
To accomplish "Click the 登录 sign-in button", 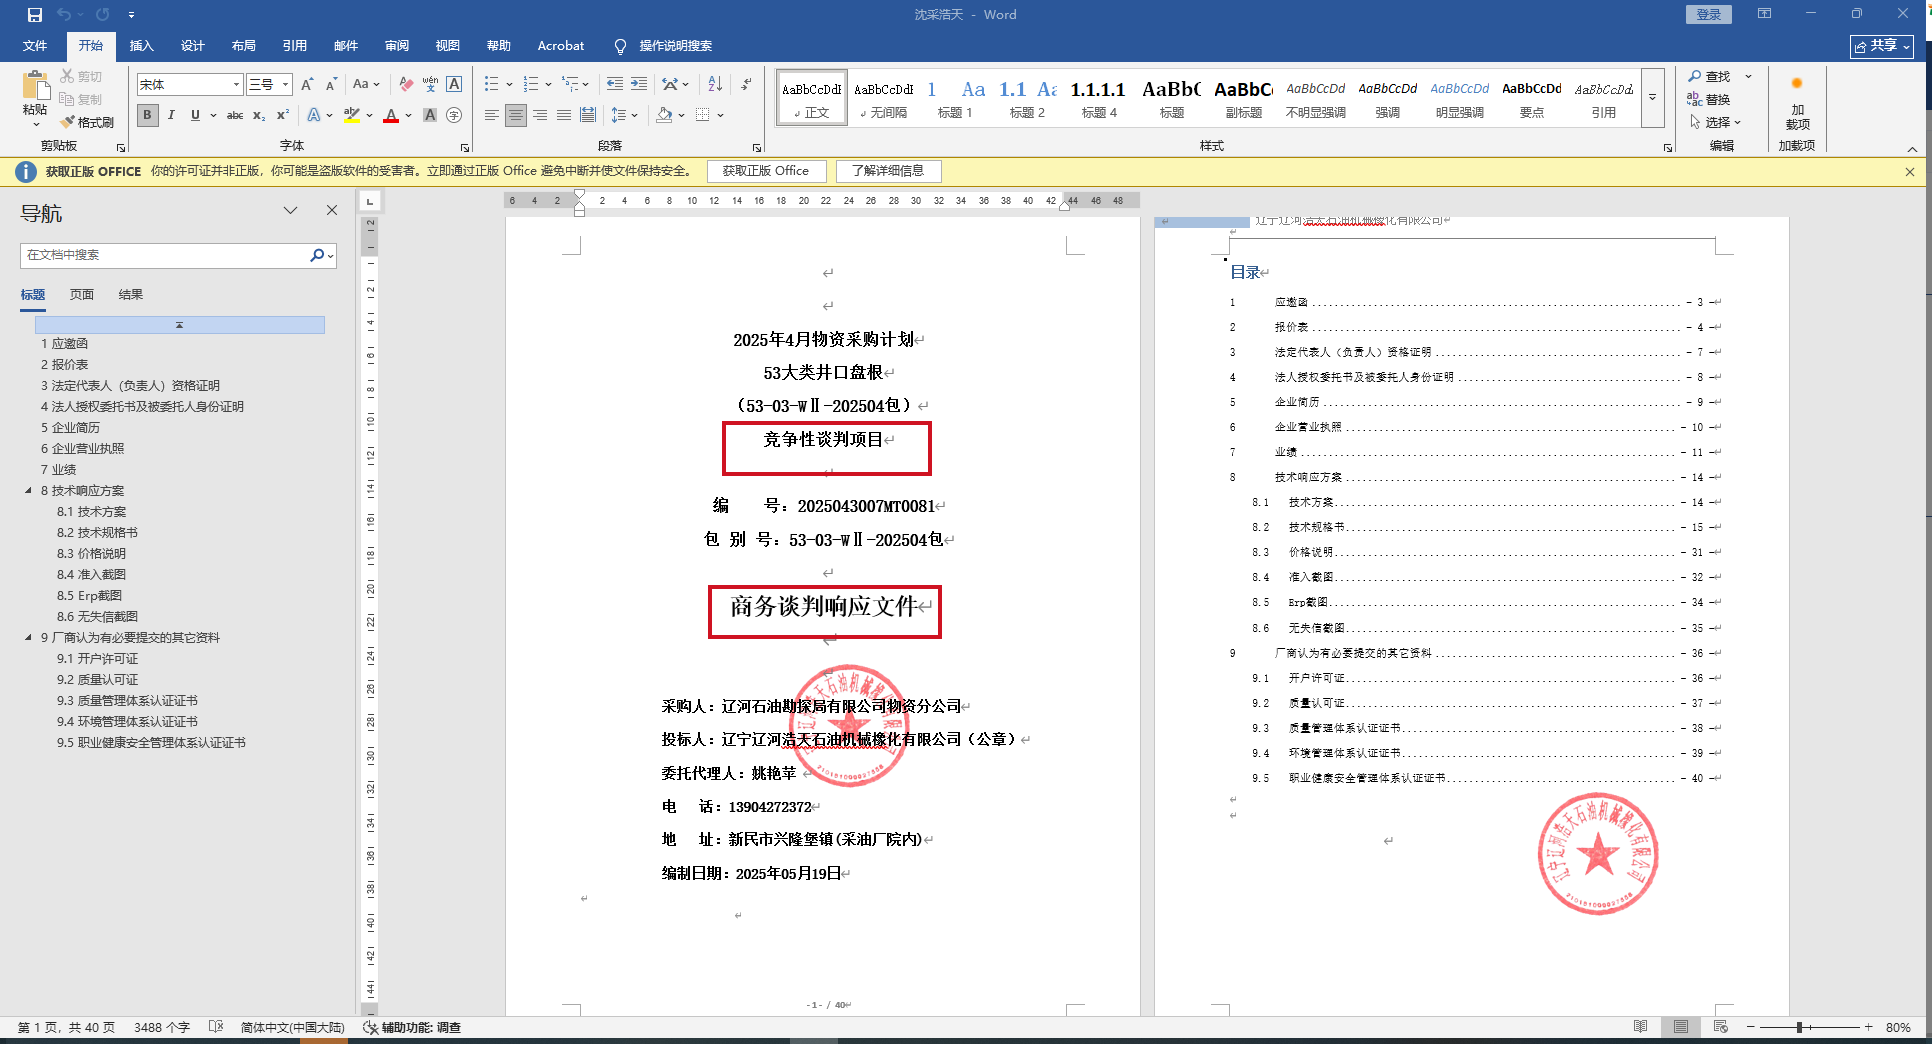I will (1709, 15).
